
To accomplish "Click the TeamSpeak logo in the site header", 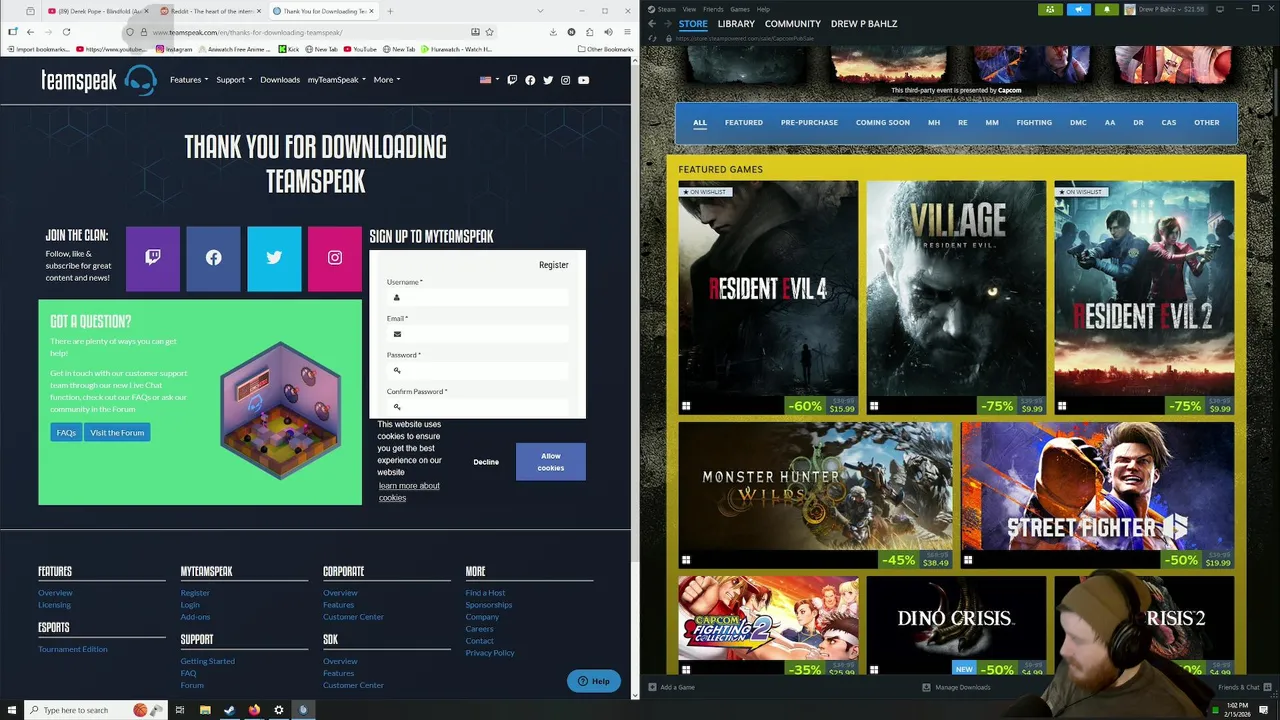I will click(x=98, y=80).
